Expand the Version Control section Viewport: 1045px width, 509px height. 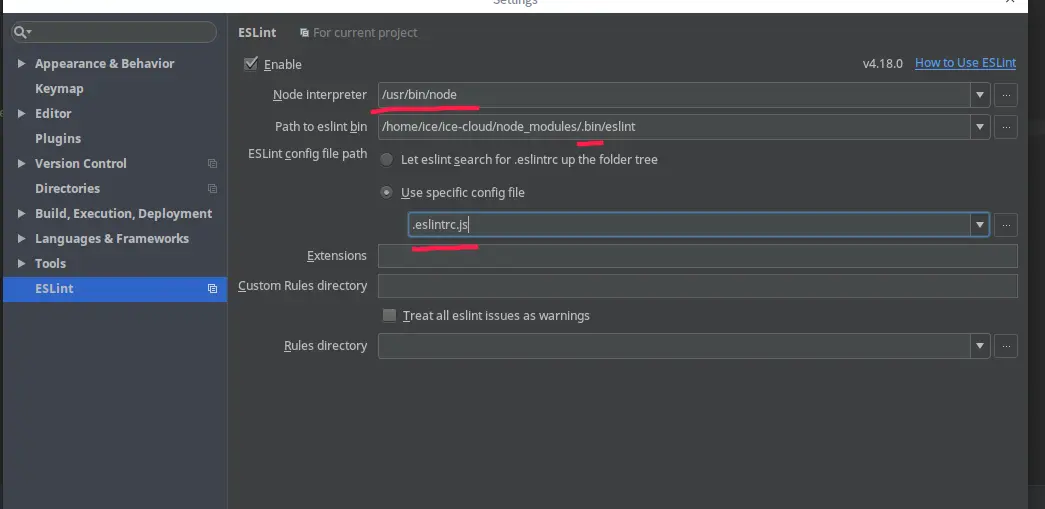[x=21, y=163]
